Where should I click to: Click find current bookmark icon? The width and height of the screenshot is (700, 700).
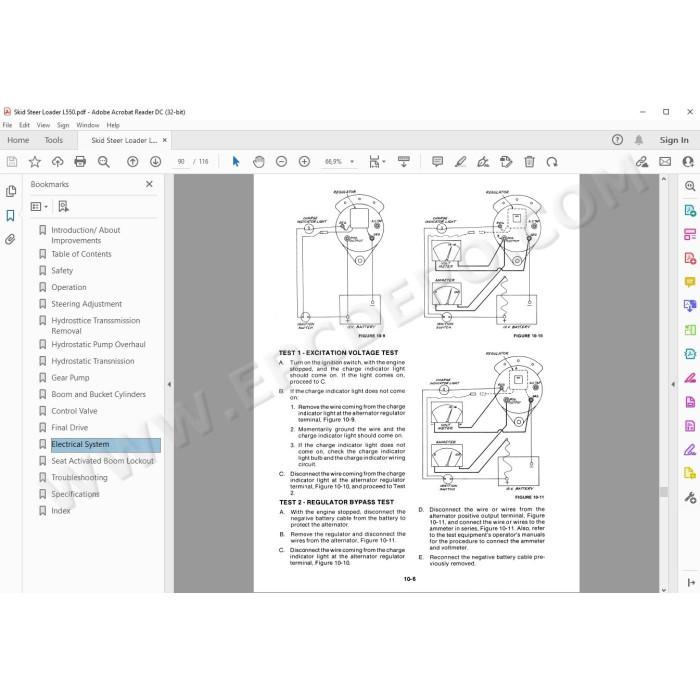click(x=63, y=206)
